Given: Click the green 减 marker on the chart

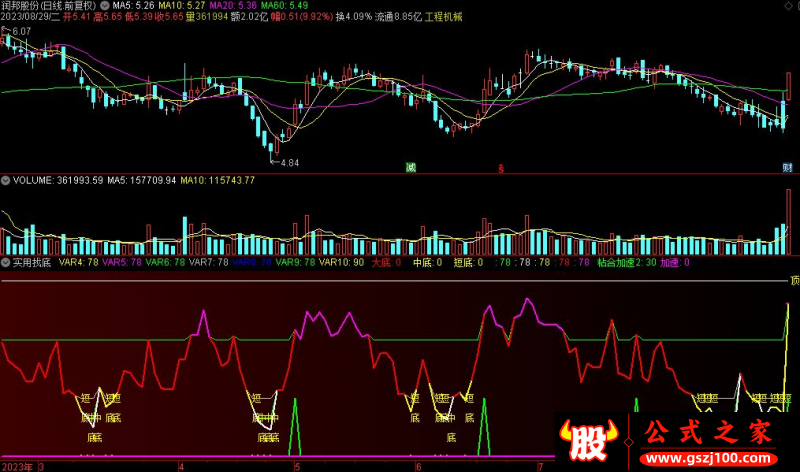Looking at the screenshot, I should pyautogui.click(x=411, y=167).
